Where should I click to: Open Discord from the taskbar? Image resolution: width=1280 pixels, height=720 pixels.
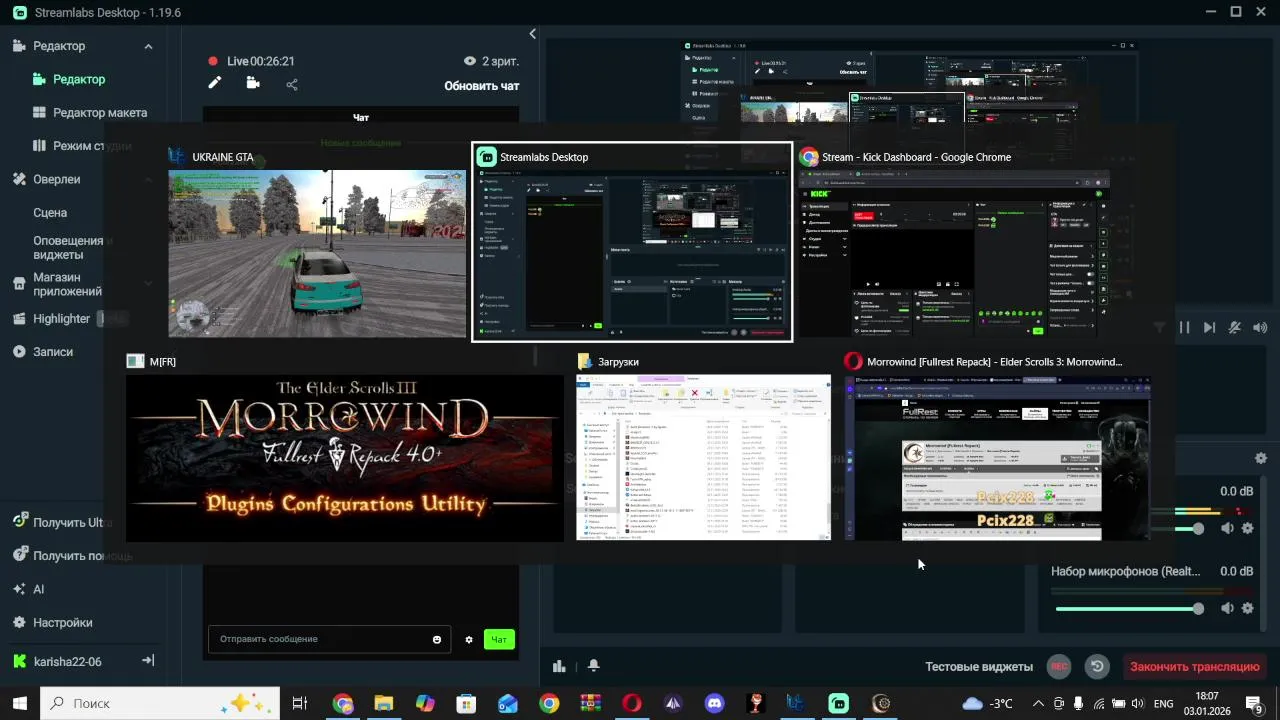click(x=714, y=703)
